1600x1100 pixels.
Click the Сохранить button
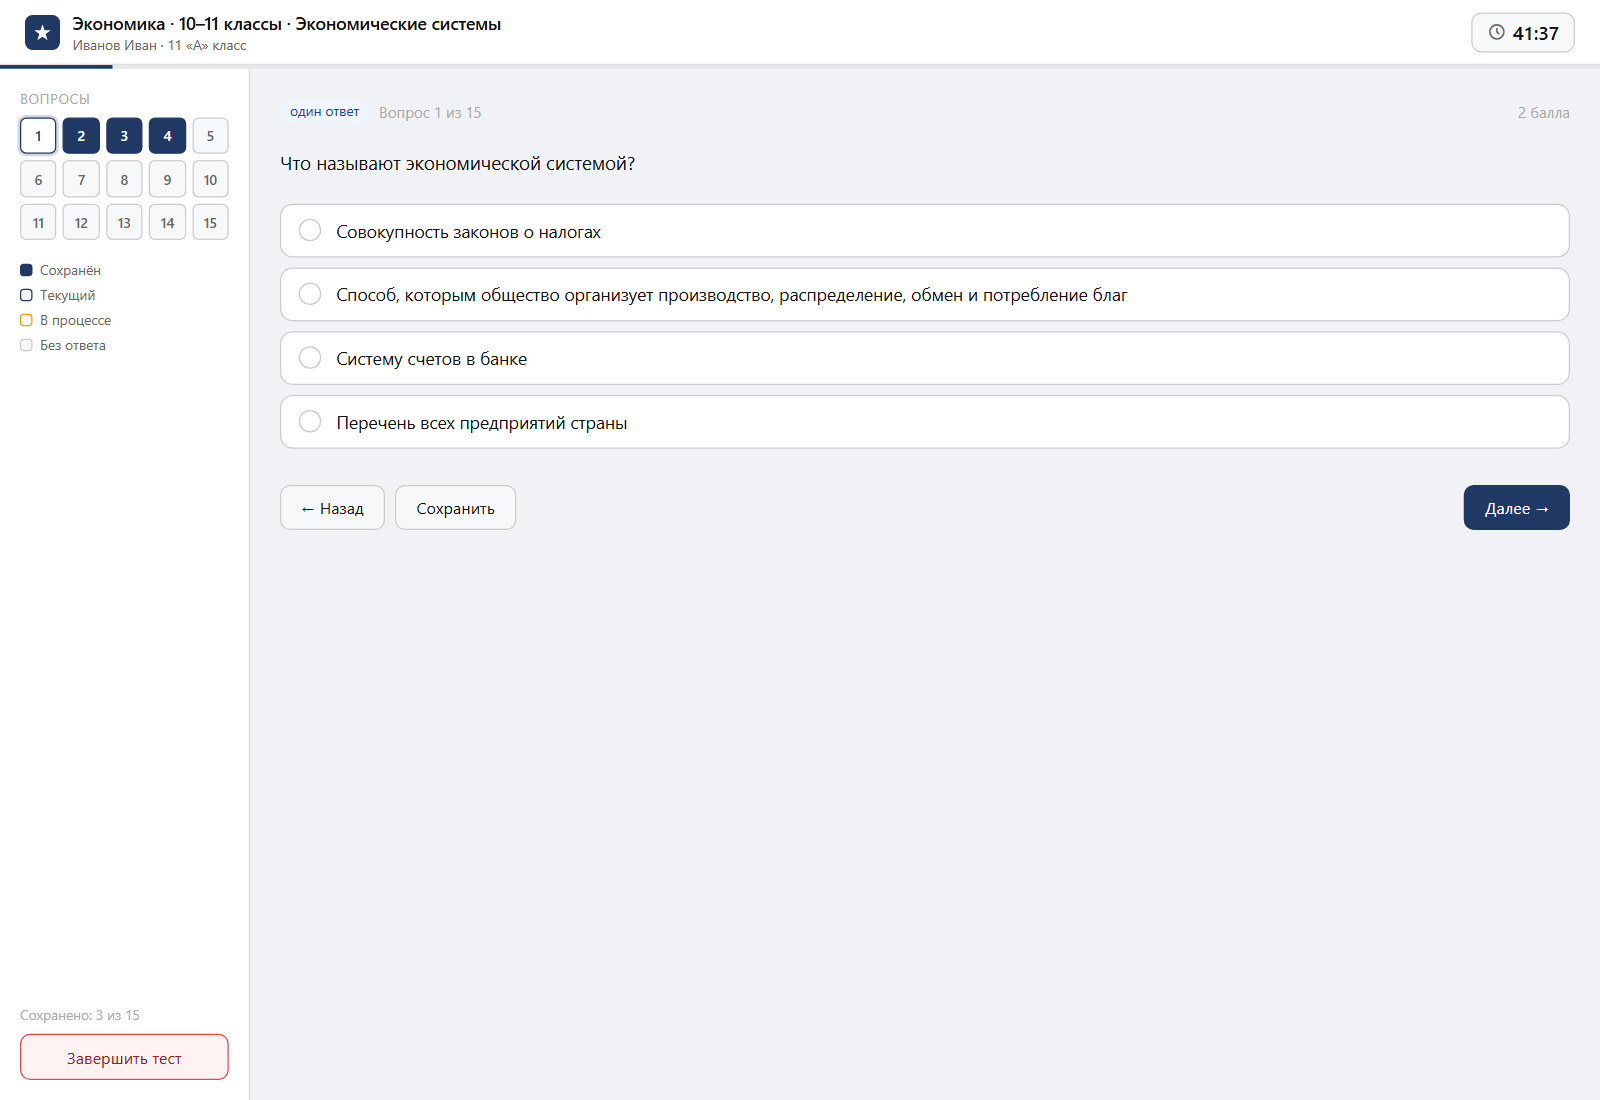455,508
